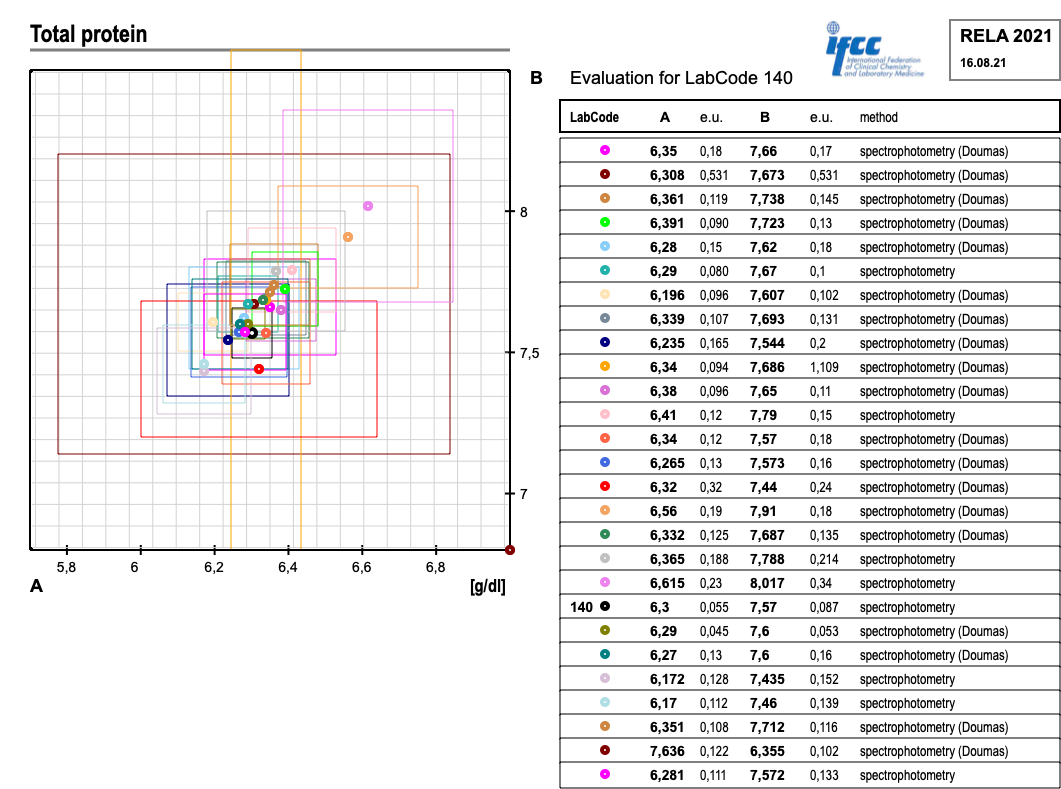This screenshot has width=1061, height=789.
Task: Select the orange data point below the violet one
Action: [x=348, y=237]
